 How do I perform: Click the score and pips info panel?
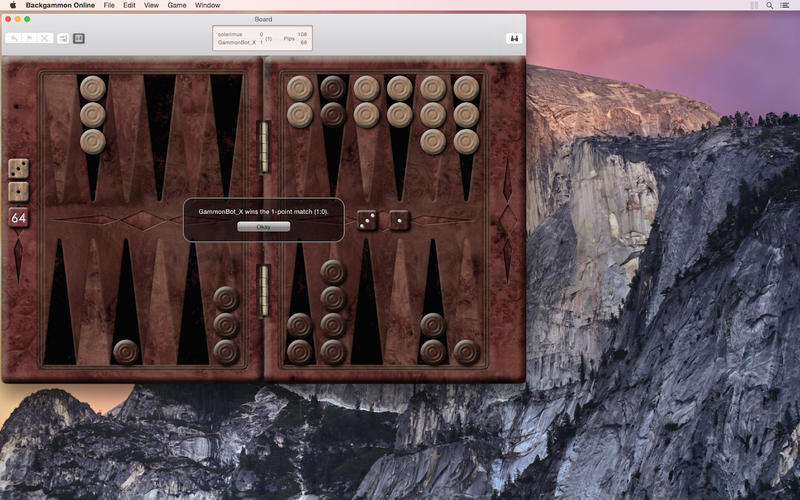262,38
